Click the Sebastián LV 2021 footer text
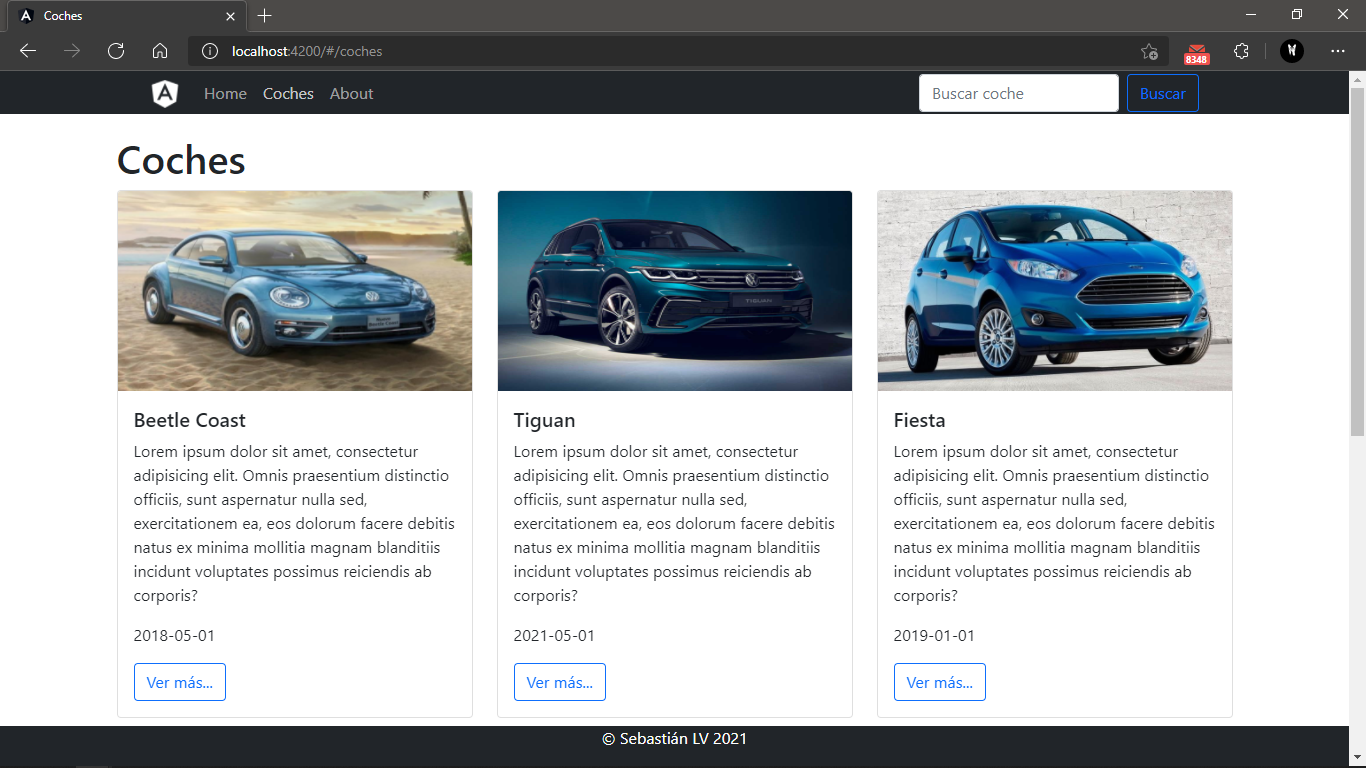Image resolution: width=1366 pixels, height=768 pixels. click(675, 739)
